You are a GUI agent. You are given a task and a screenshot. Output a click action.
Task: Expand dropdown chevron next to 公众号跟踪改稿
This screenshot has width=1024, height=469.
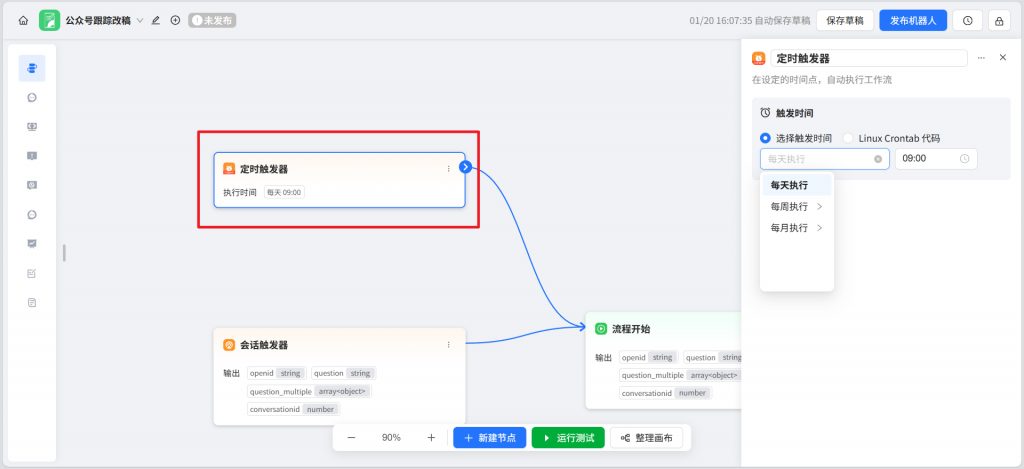pyautogui.click(x=140, y=20)
